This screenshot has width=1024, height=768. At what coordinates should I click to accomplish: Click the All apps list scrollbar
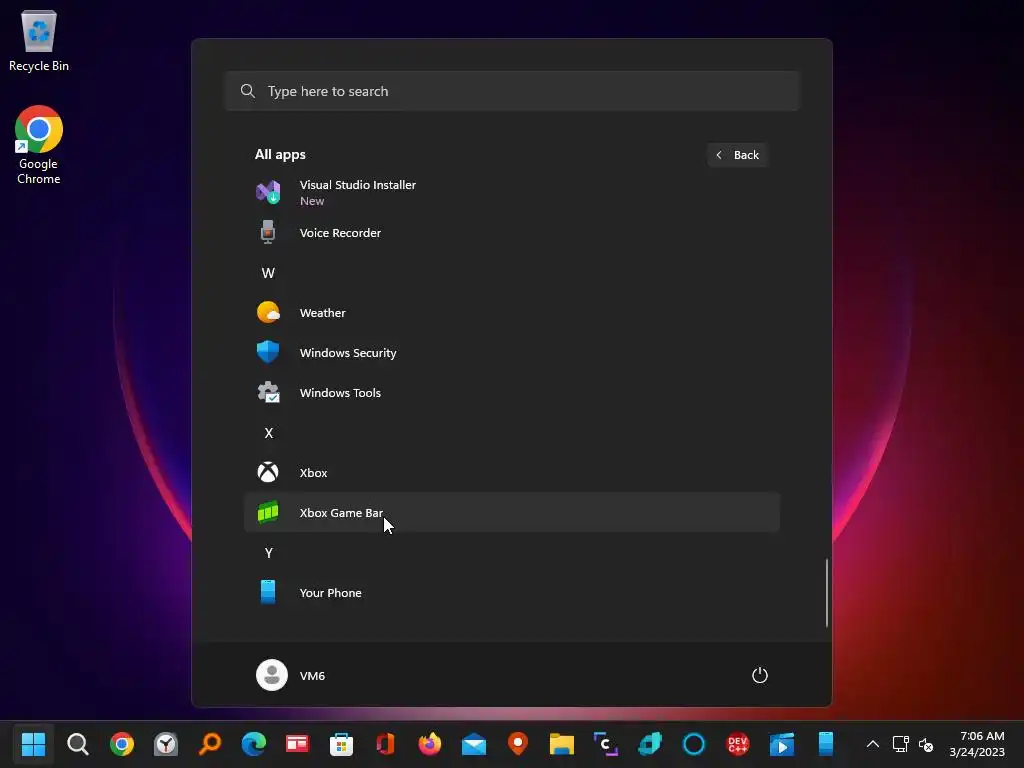pos(827,592)
